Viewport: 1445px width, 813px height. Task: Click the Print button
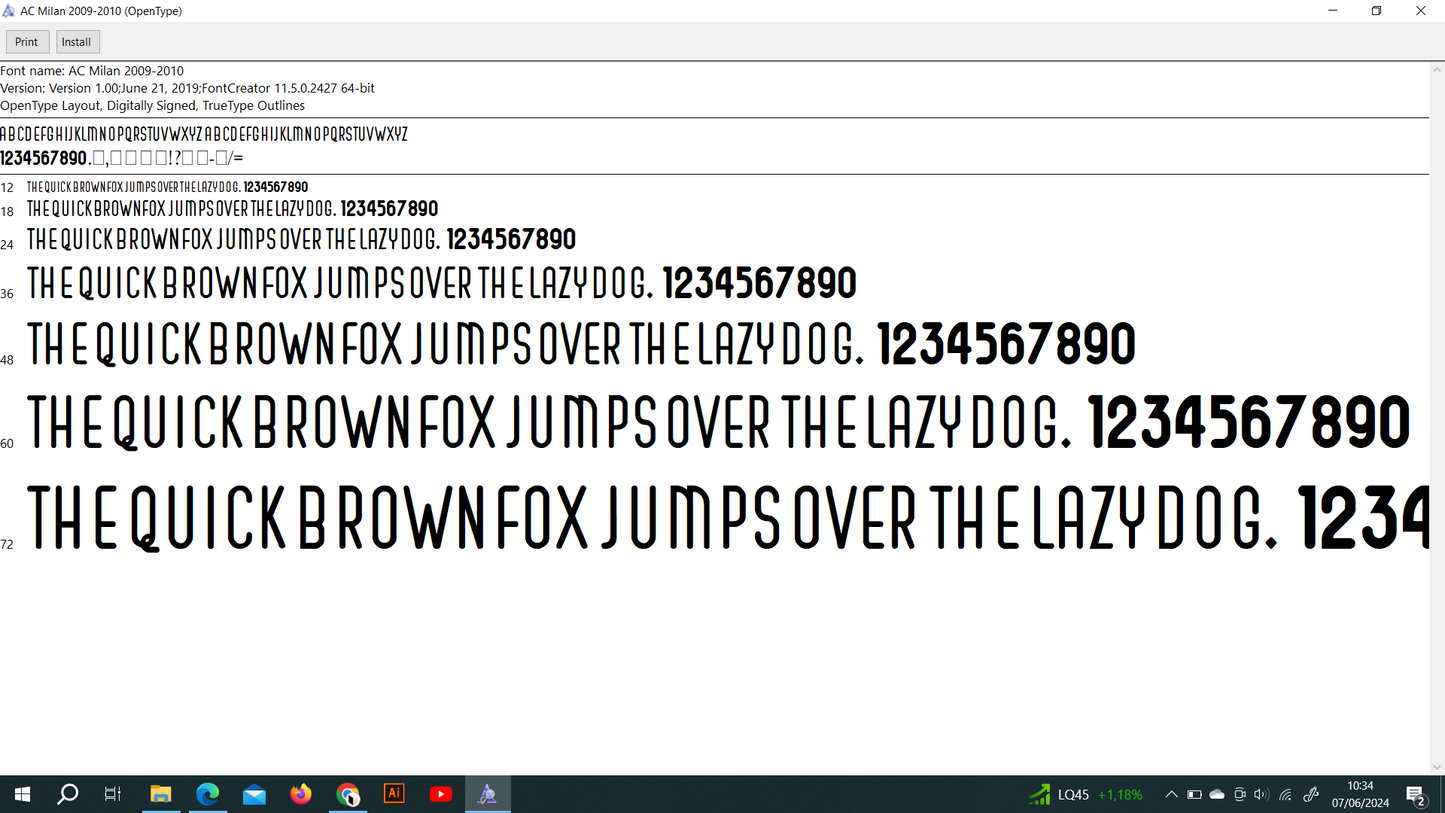pyautogui.click(x=27, y=42)
